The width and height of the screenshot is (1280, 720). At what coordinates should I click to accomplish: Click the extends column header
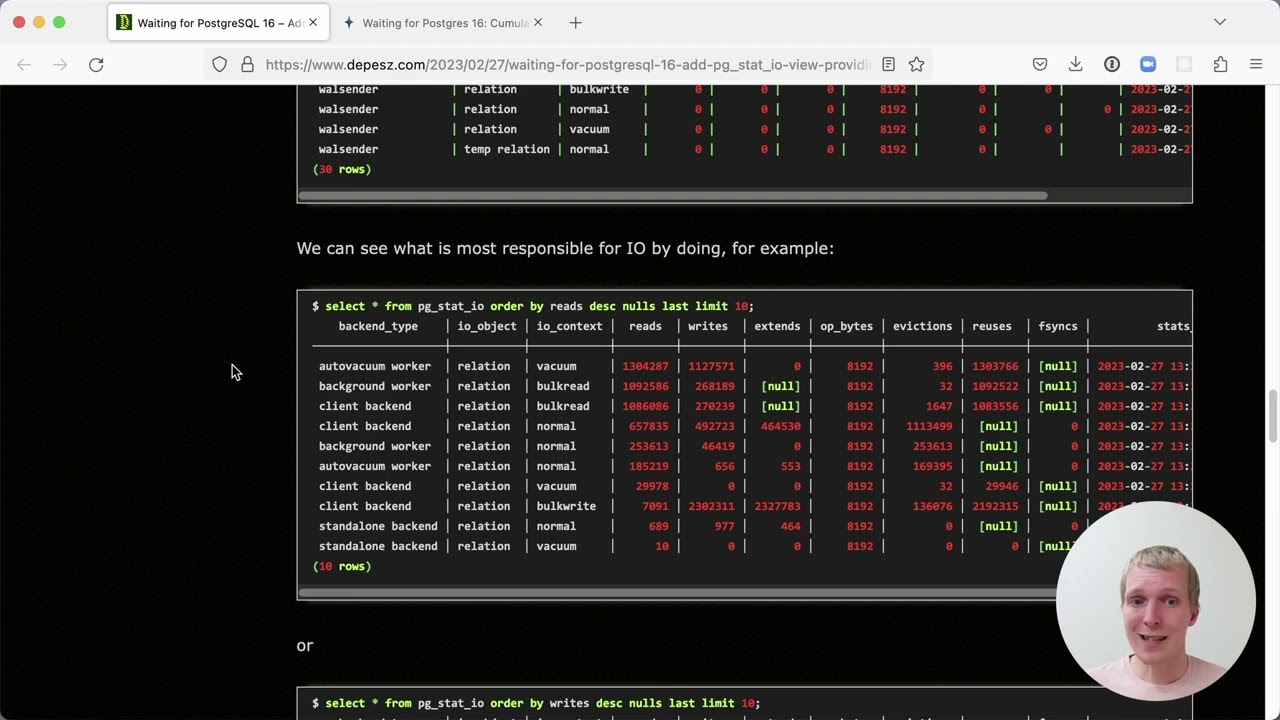point(777,326)
